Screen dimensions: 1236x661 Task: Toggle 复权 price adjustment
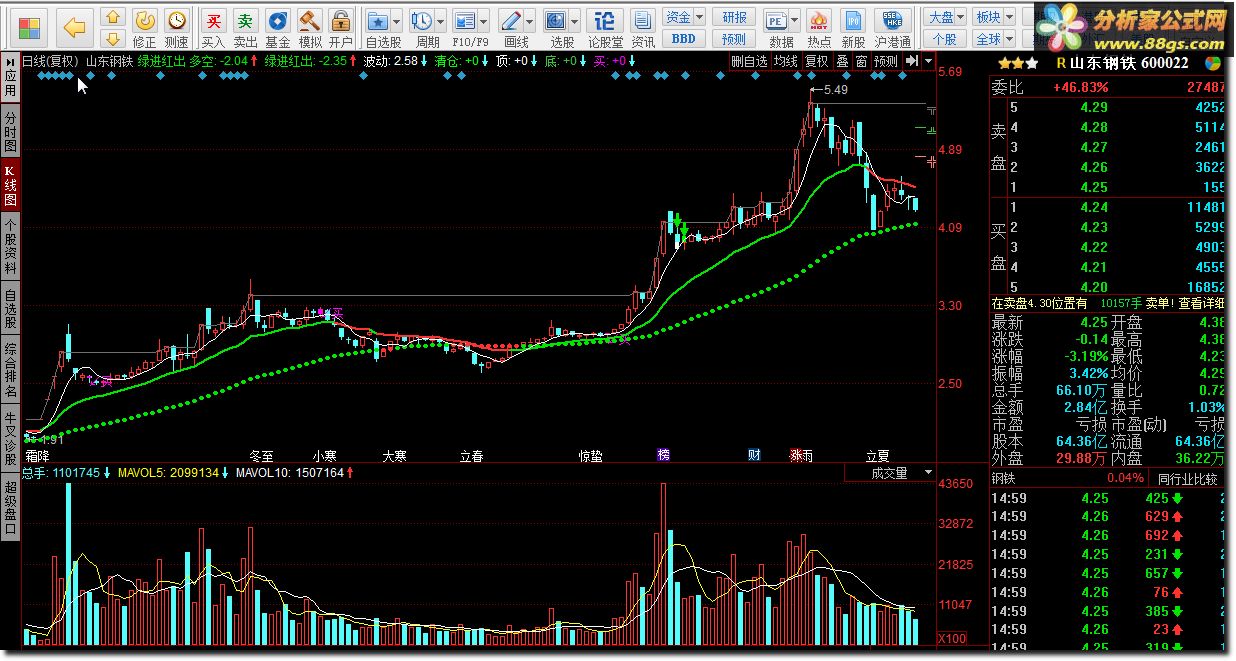[x=816, y=61]
